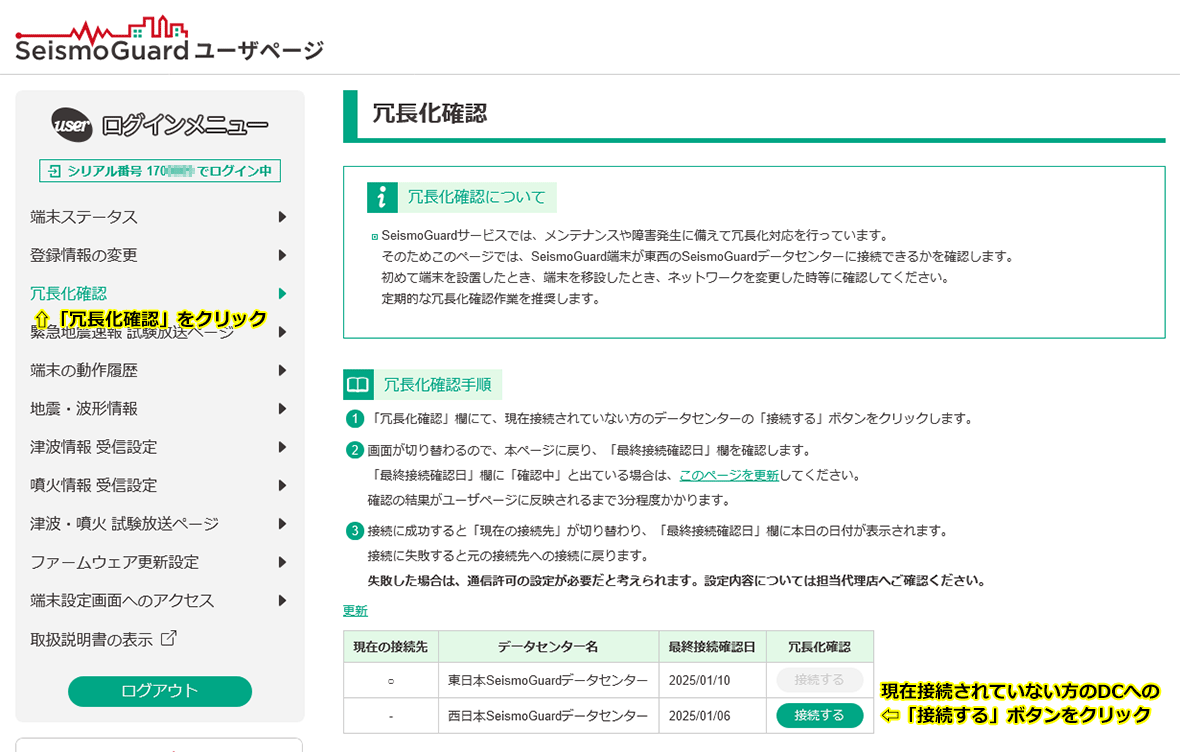Image resolution: width=1180 pixels, height=752 pixels.
Task: Click the book icon beside 冗長化確認手順
Action: (357, 385)
